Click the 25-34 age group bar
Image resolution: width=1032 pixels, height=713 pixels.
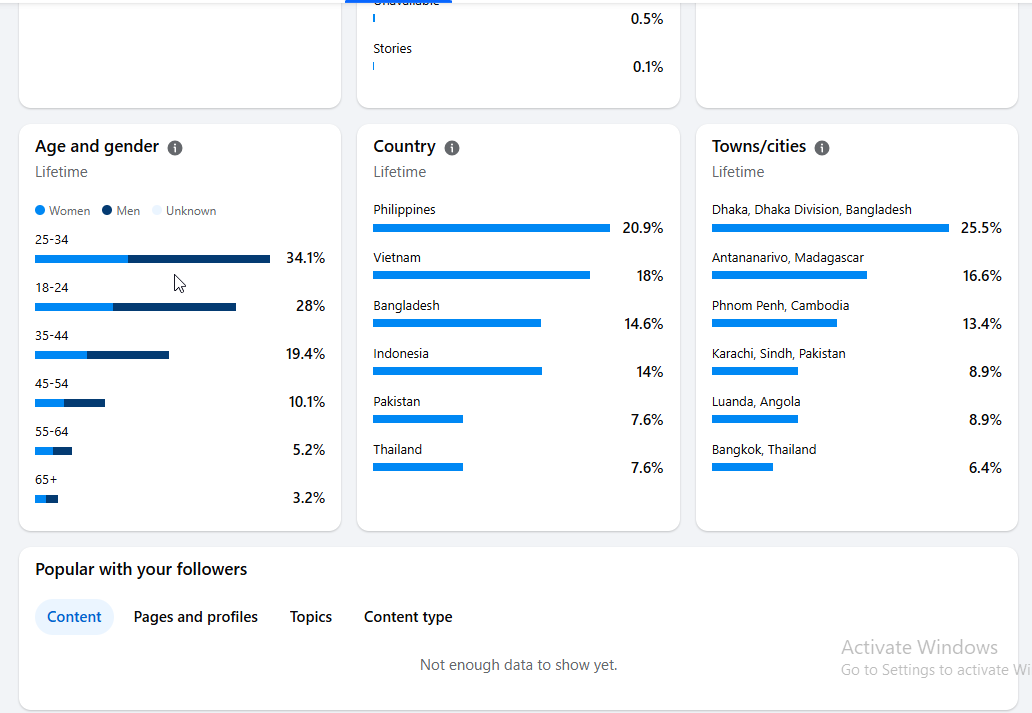152,259
